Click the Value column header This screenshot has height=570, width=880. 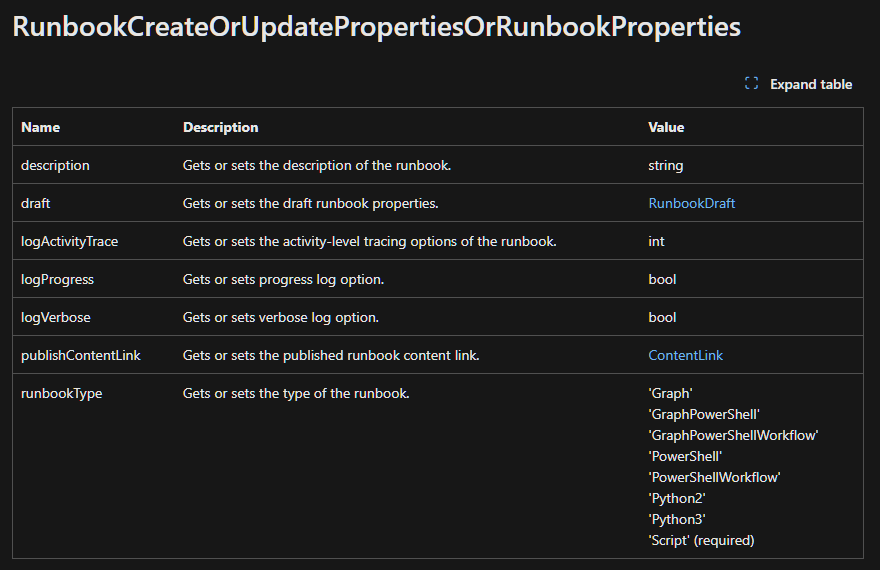666,127
